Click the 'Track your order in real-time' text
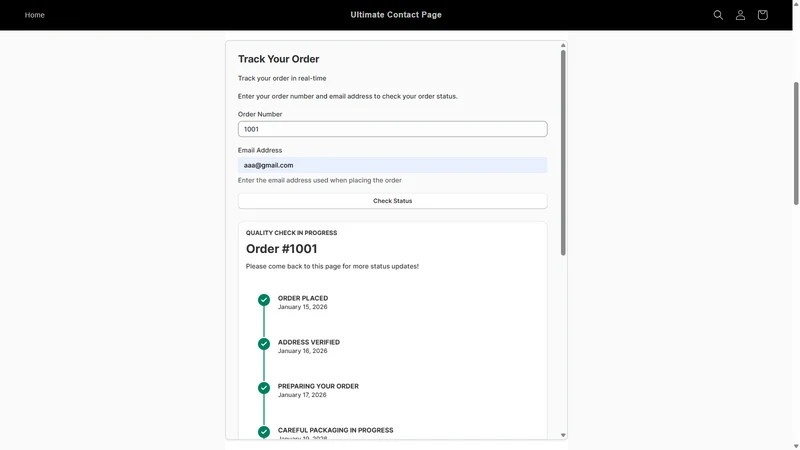Screen dimensions: 800x450 (x=282, y=78)
